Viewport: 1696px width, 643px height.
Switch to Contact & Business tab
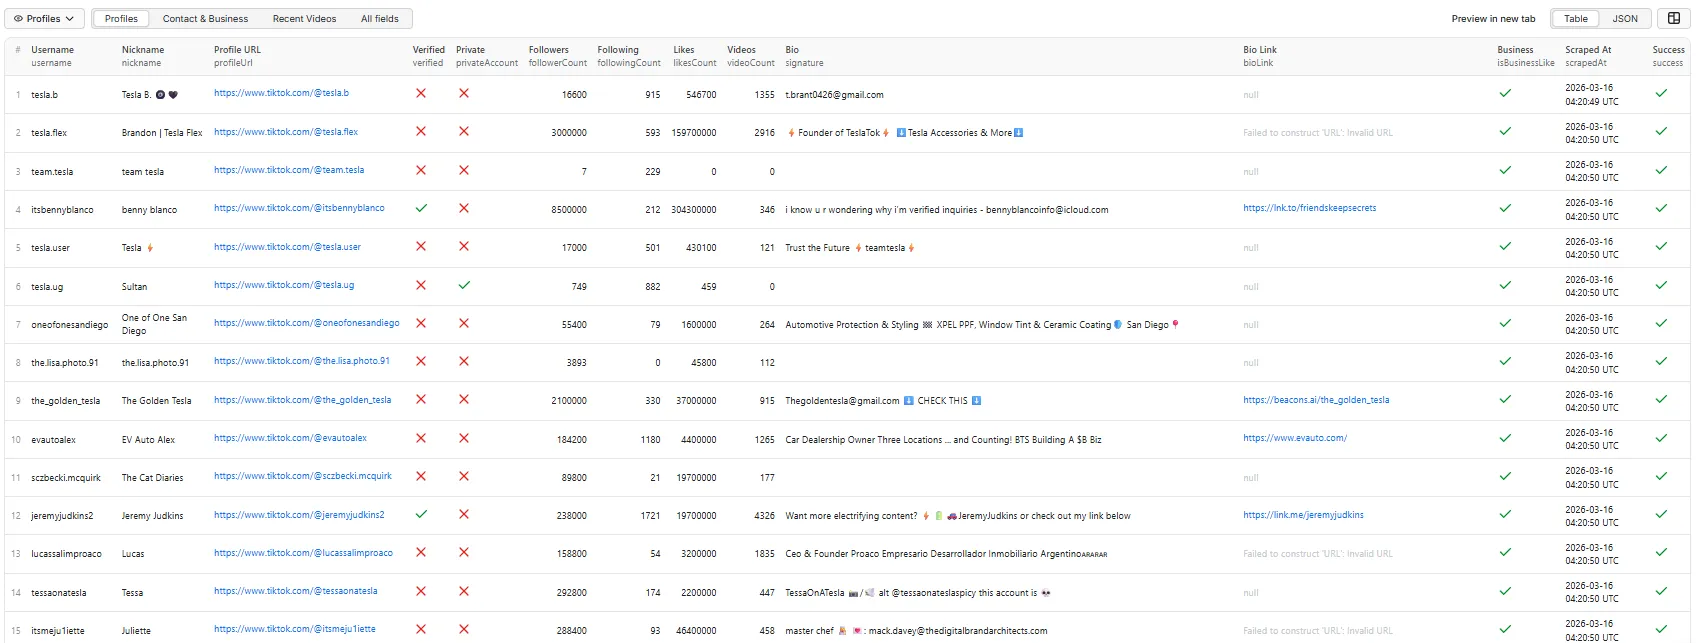205,18
